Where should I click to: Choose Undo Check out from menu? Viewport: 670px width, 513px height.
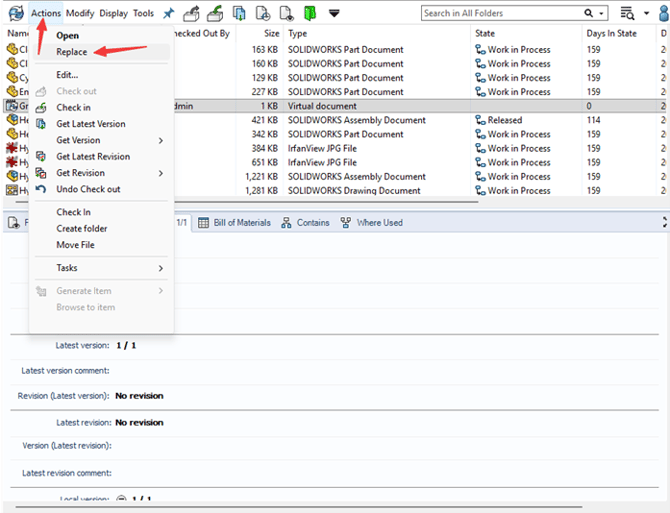pyautogui.click(x=88, y=189)
